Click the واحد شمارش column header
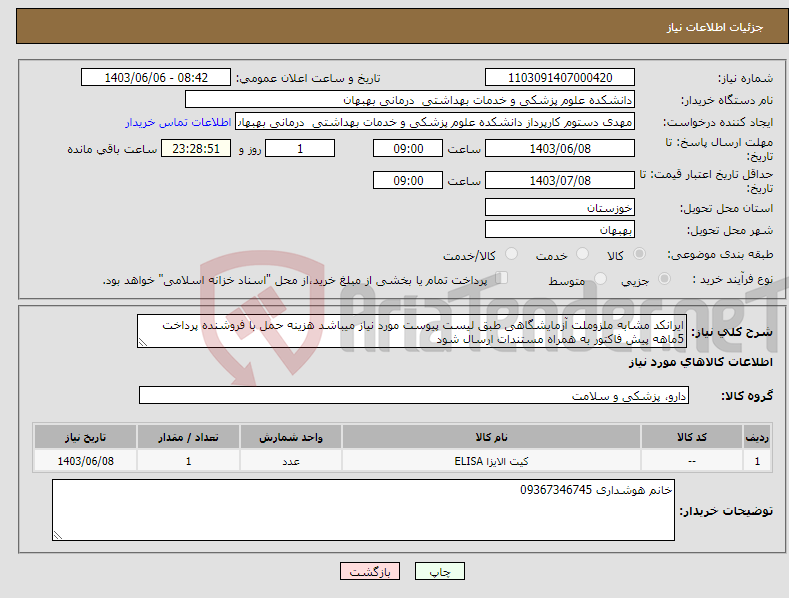The image size is (789, 598). [291, 437]
